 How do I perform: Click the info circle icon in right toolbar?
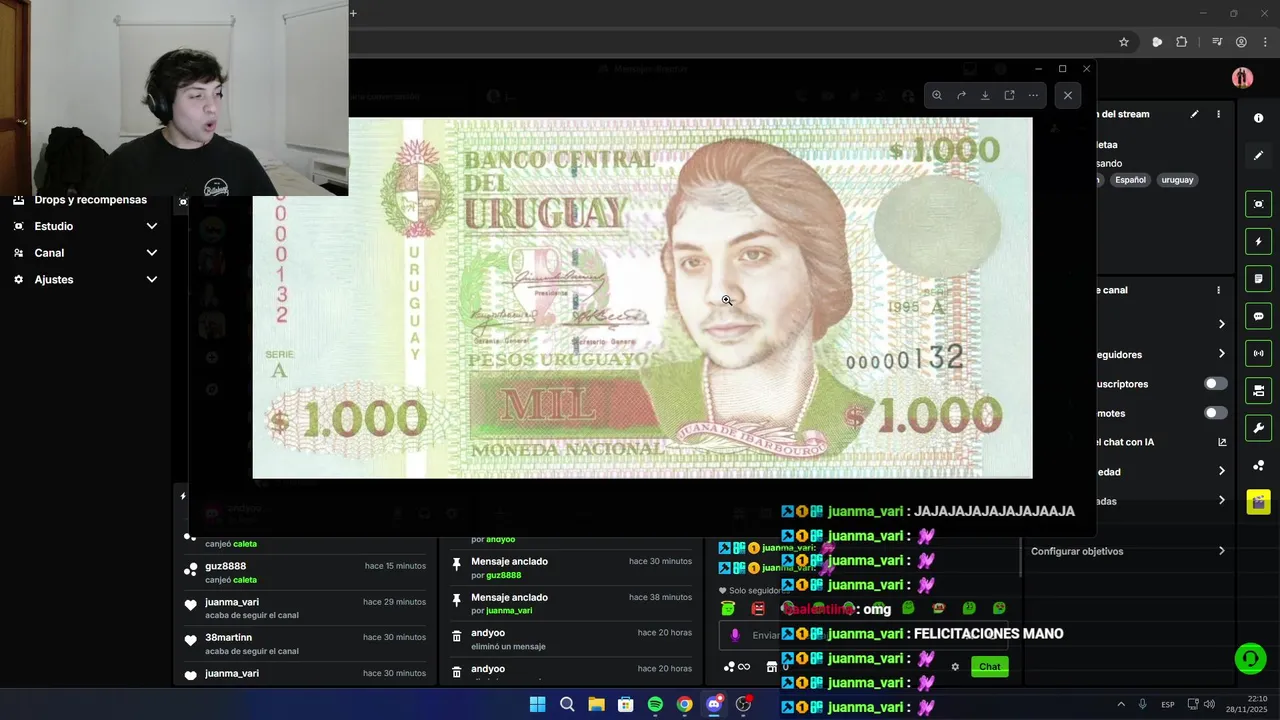(1258, 118)
